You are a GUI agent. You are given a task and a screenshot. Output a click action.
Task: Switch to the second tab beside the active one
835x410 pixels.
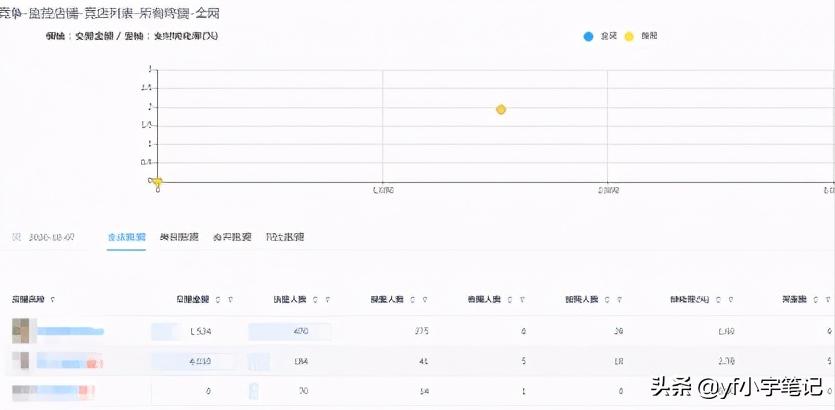point(179,237)
